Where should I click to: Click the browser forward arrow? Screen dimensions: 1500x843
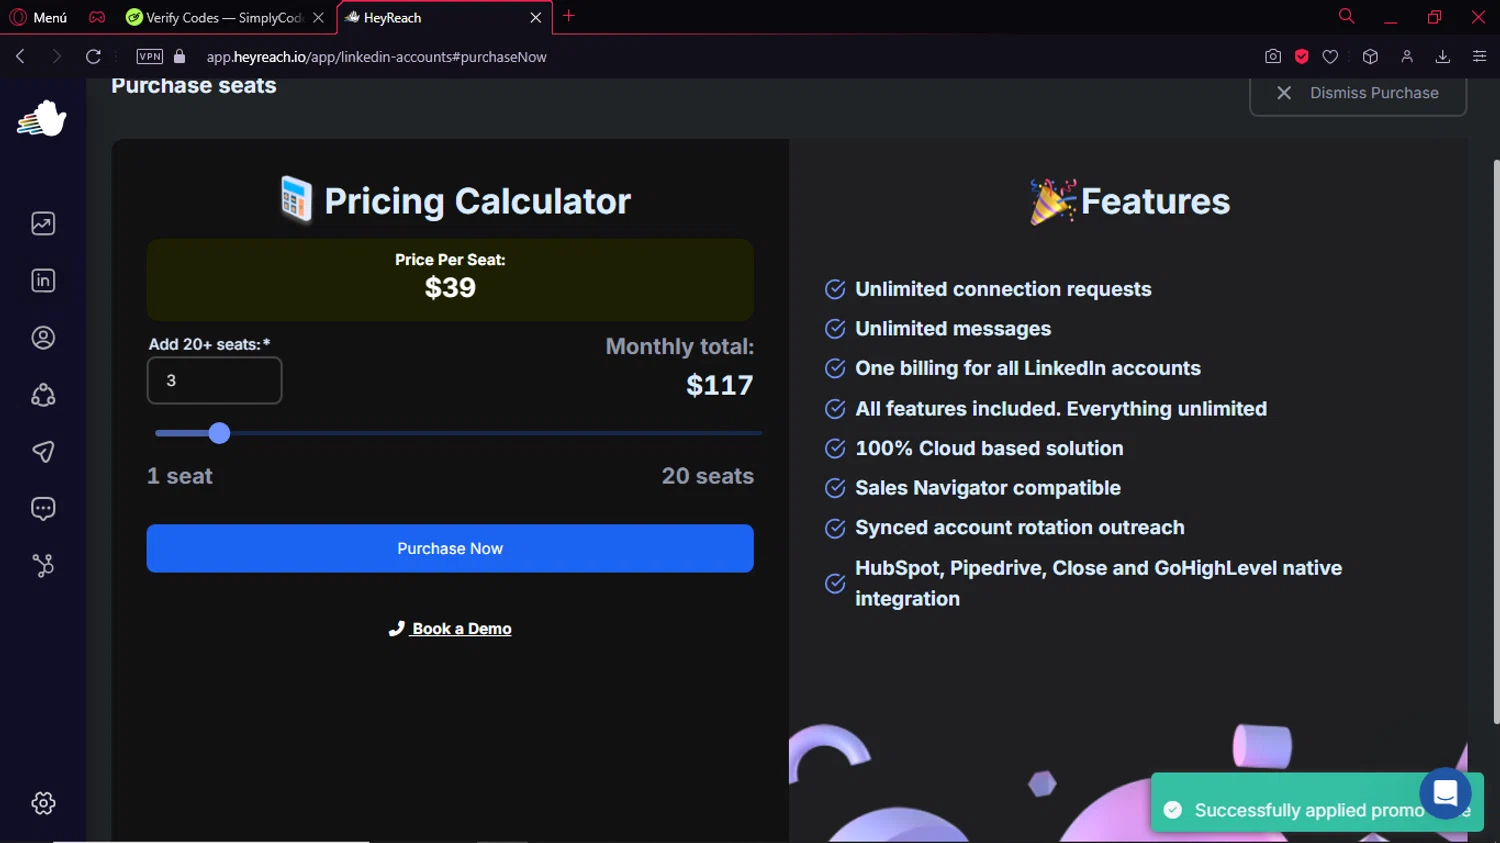click(56, 57)
